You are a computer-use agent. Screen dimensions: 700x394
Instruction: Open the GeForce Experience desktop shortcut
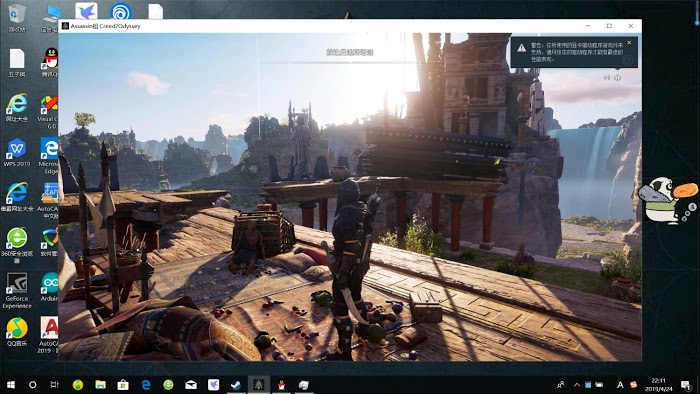point(17,290)
